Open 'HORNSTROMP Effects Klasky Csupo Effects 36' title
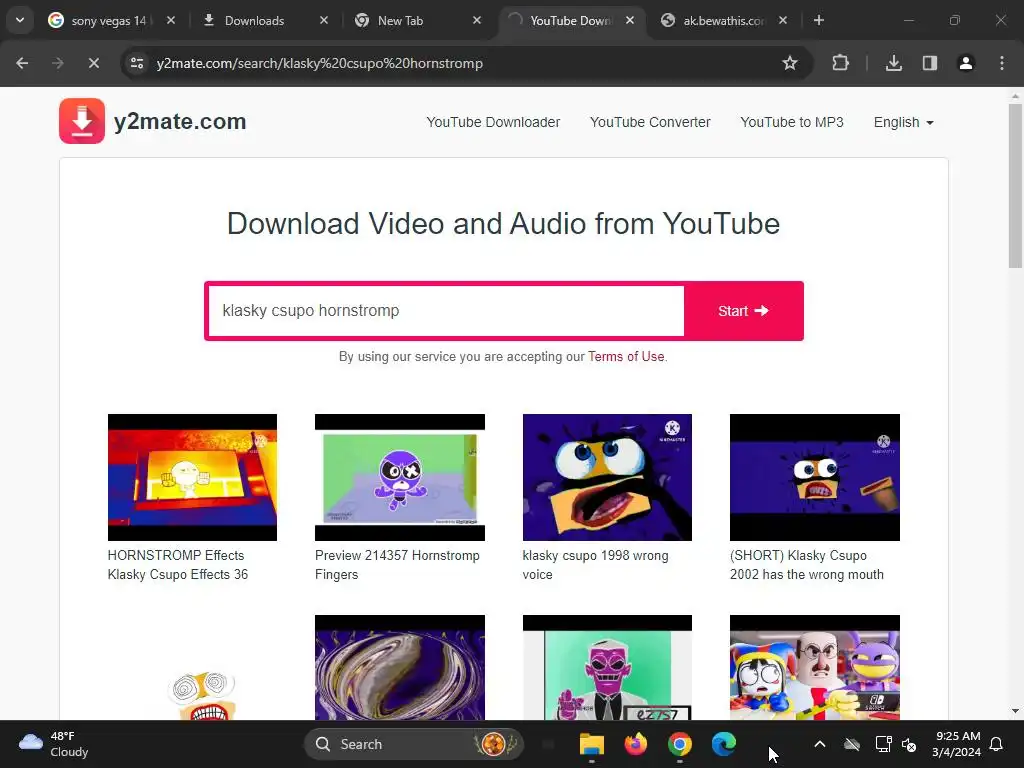The height and width of the screenshot is (768, 1024). click(x=178, y=565)
